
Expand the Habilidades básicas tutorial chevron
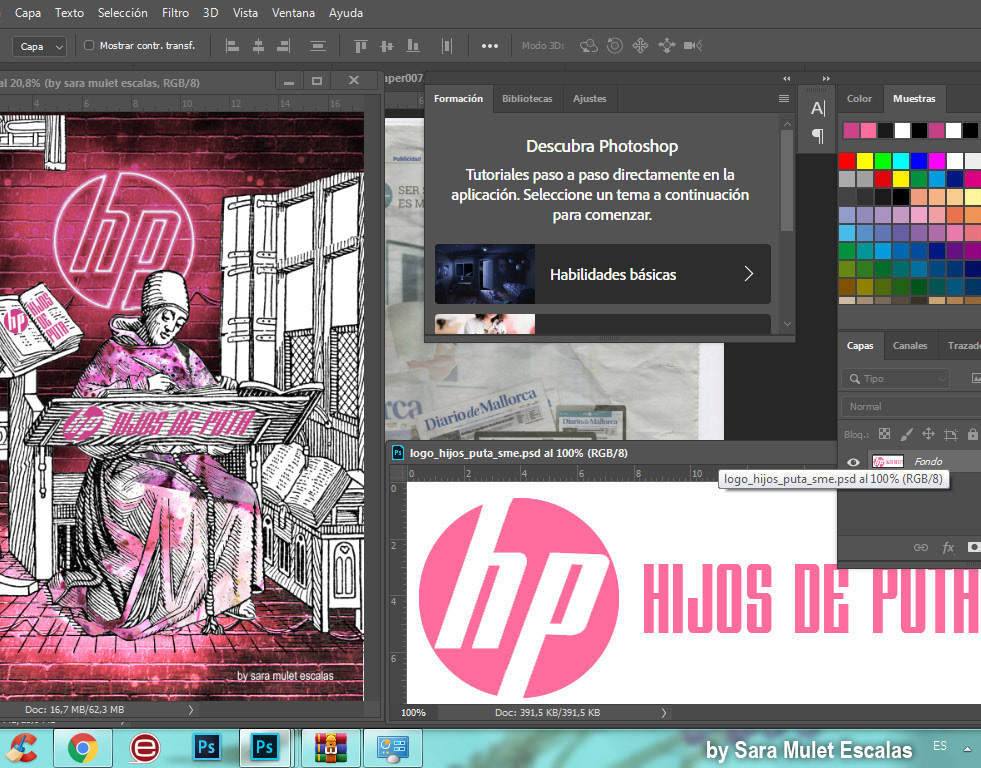pos(749,273)
